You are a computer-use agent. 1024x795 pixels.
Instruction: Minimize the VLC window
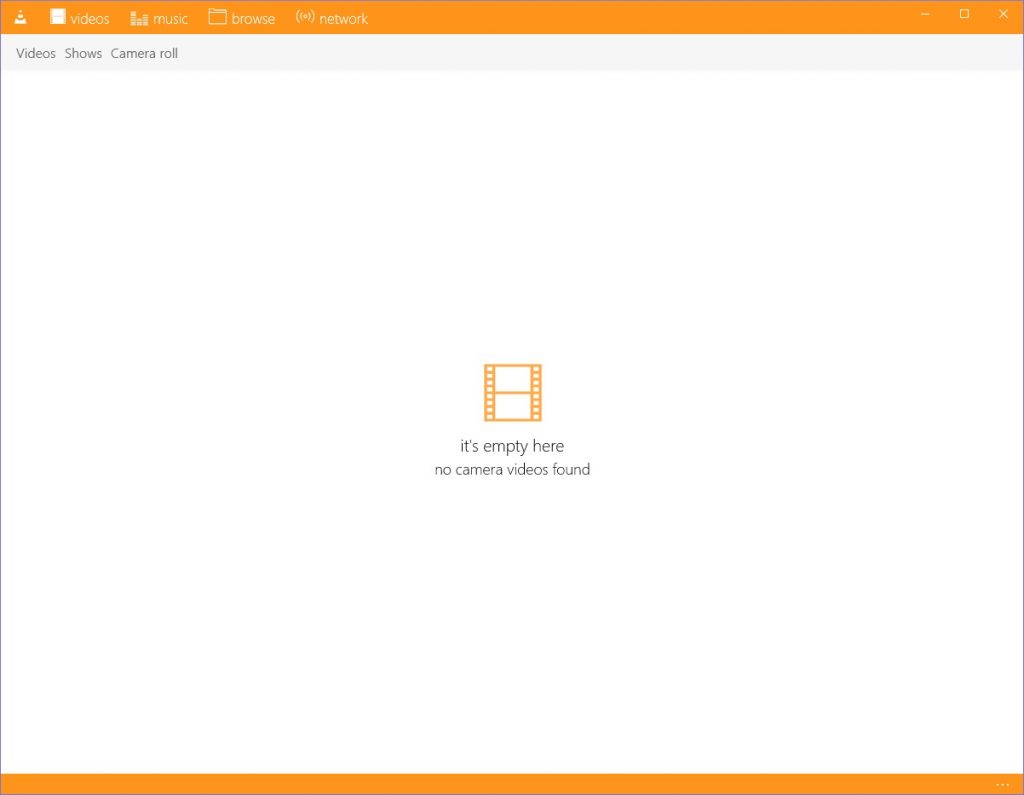[924, 14]
